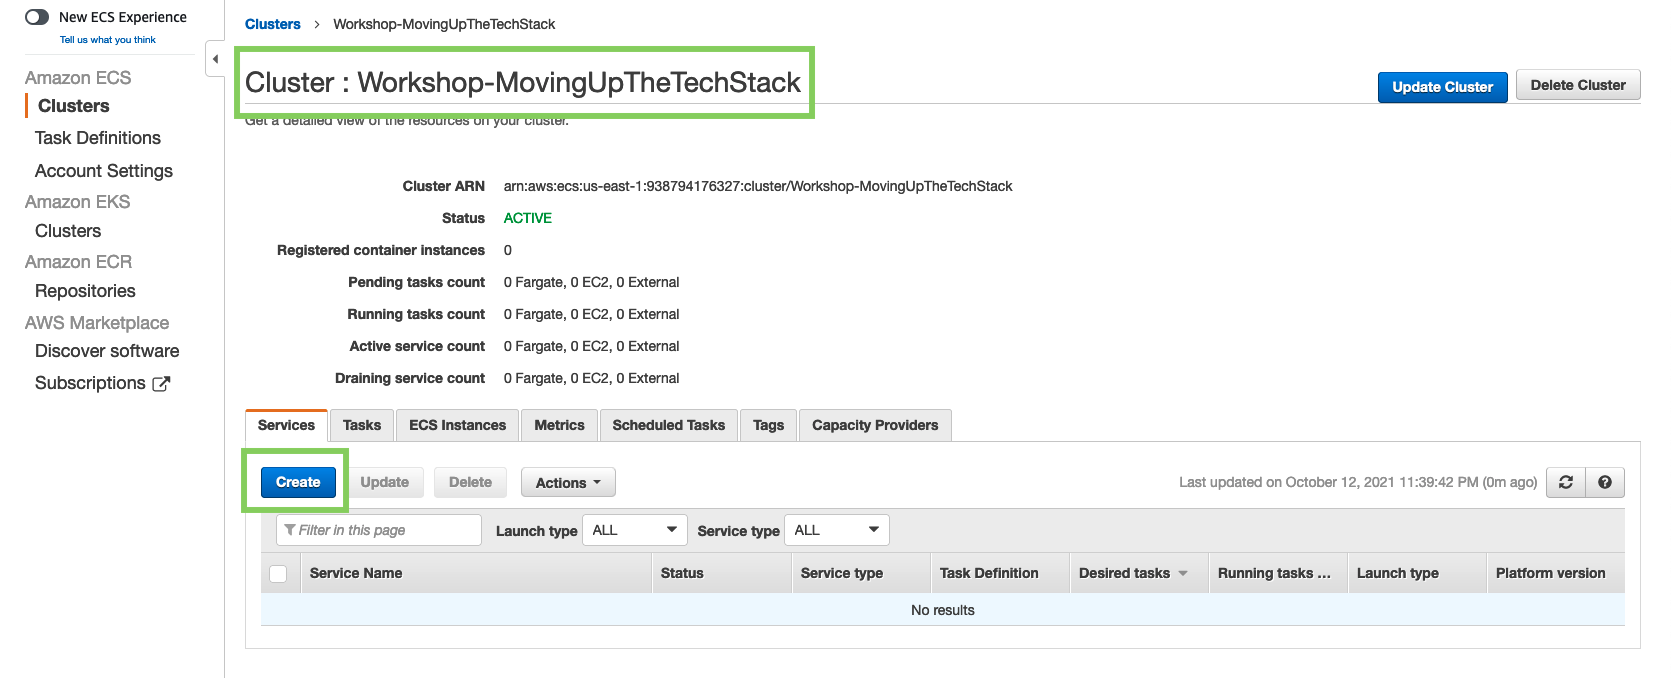Click the Update service button
This screenshot has width=1671, height=678.
tap(385, 482)
